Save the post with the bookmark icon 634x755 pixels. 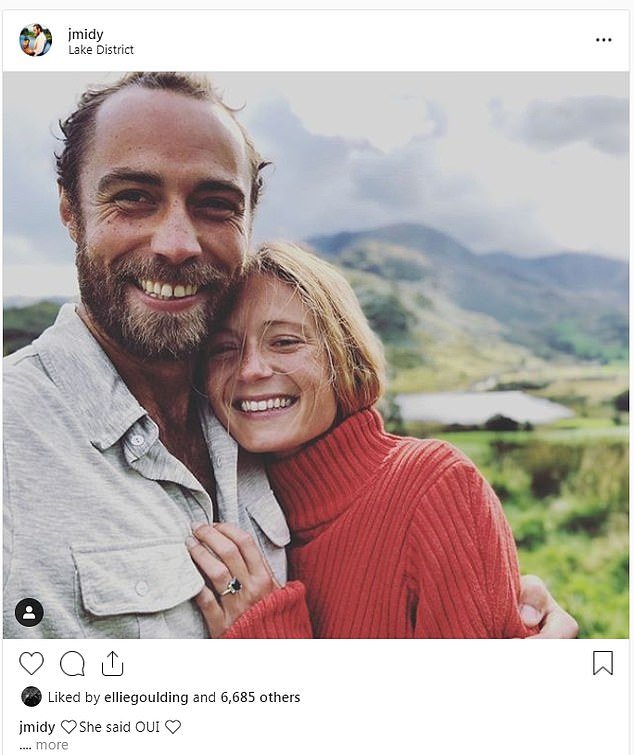click(x=603, y=663)
